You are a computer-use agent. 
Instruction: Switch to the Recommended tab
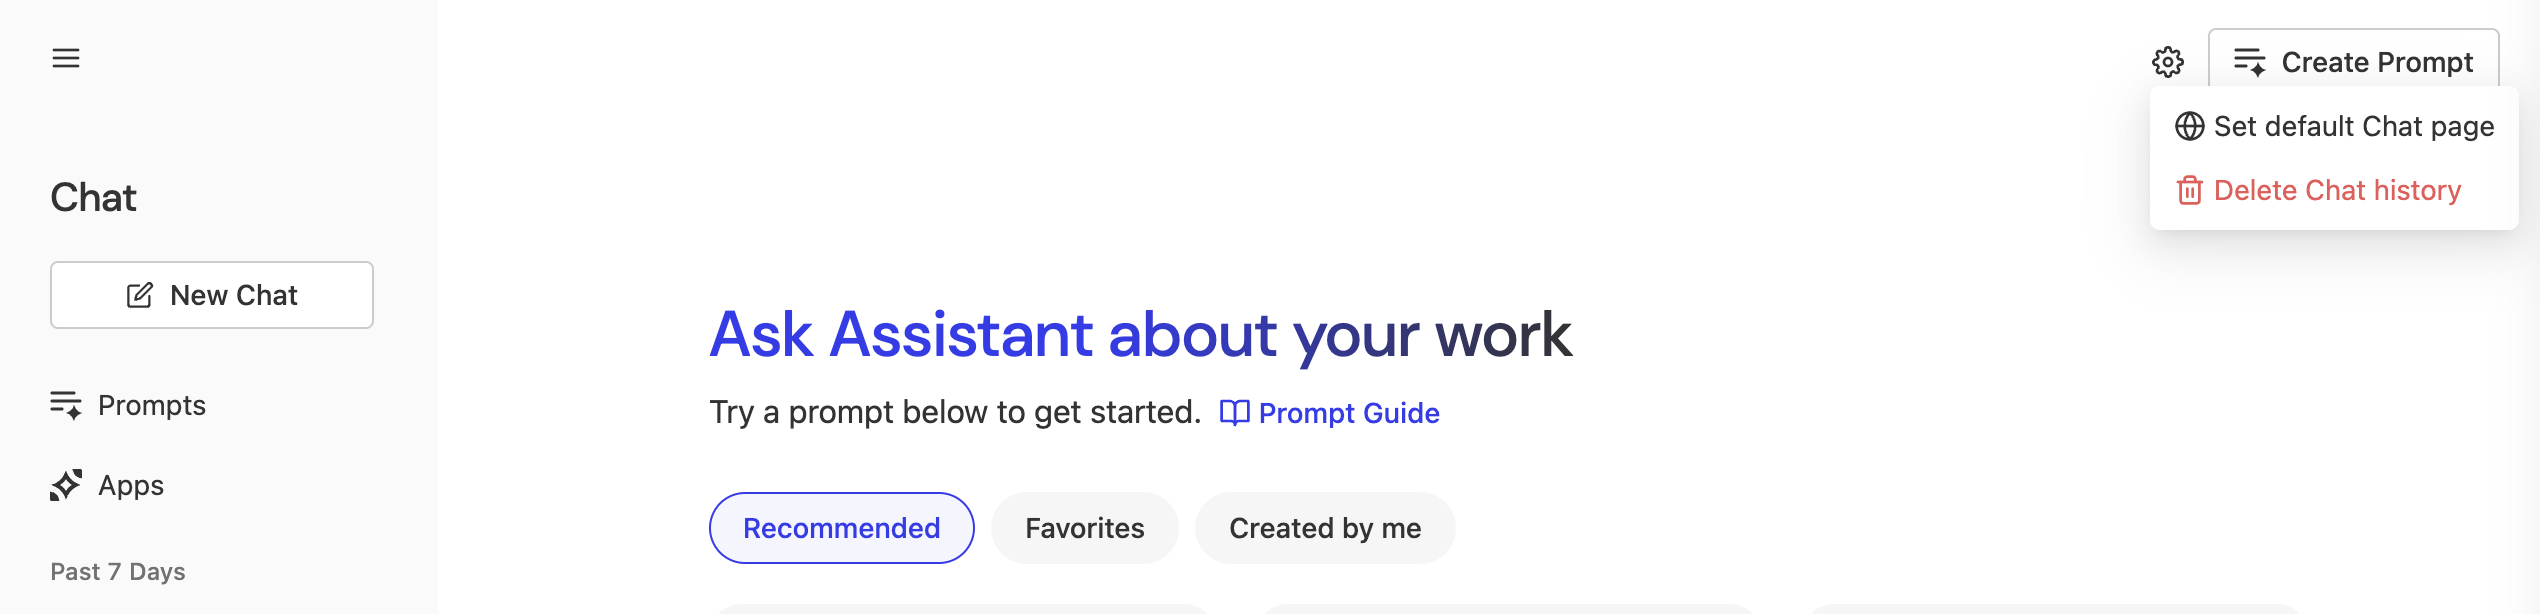(x=841, y=528)
